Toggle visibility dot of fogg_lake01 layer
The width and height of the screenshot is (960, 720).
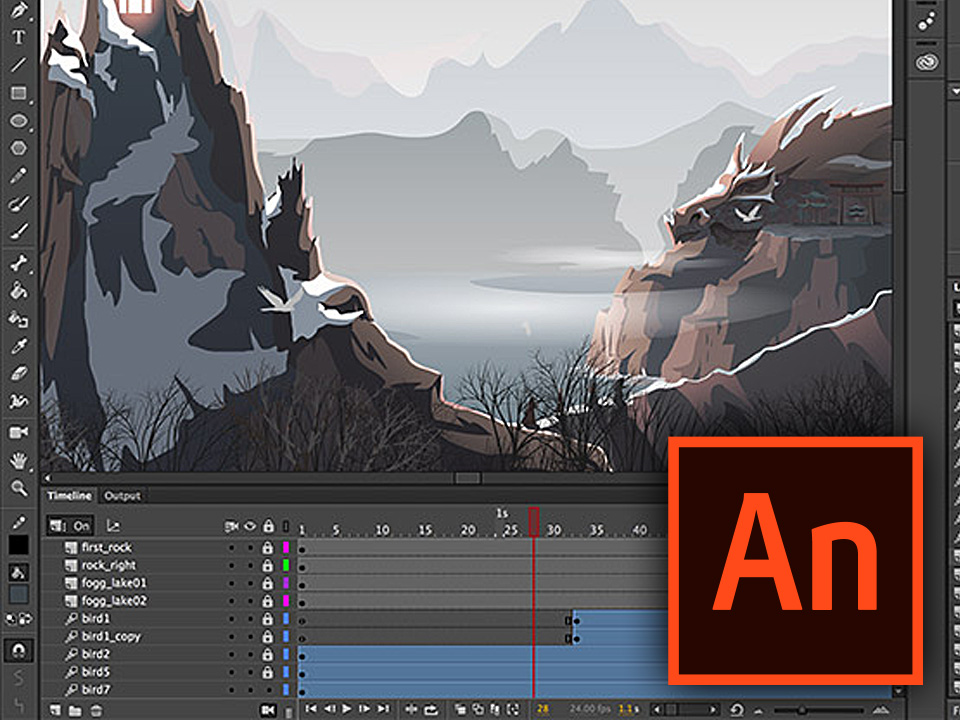pos(250,583)
